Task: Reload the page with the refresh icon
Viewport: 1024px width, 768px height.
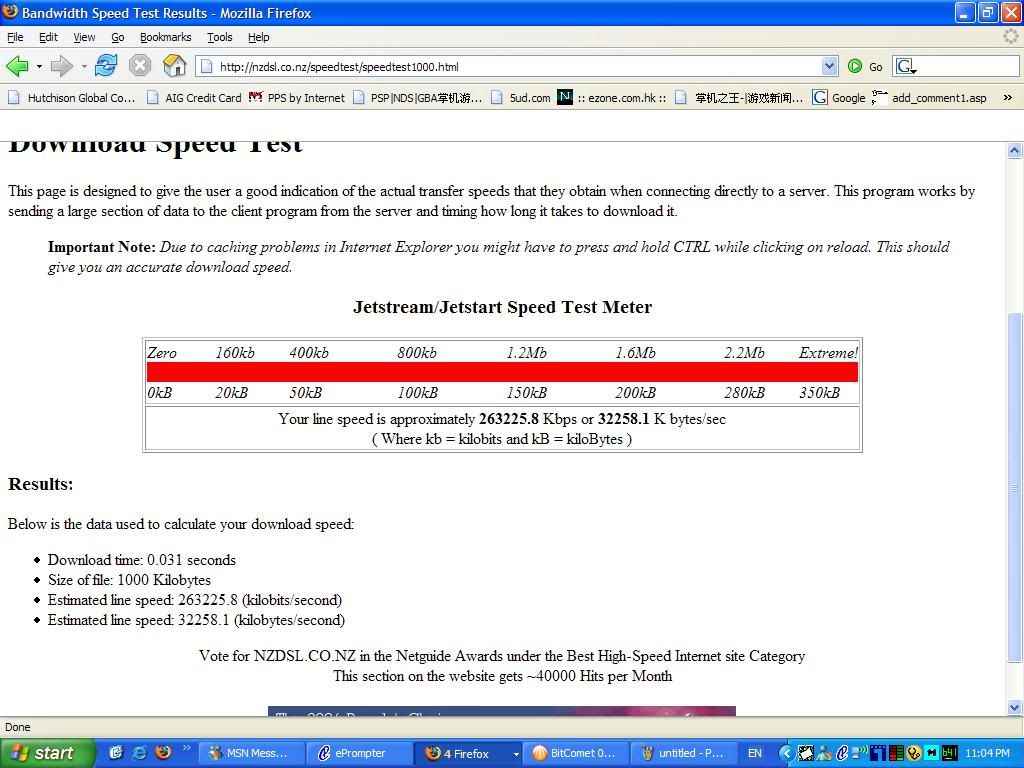Action: pos(106,66)
